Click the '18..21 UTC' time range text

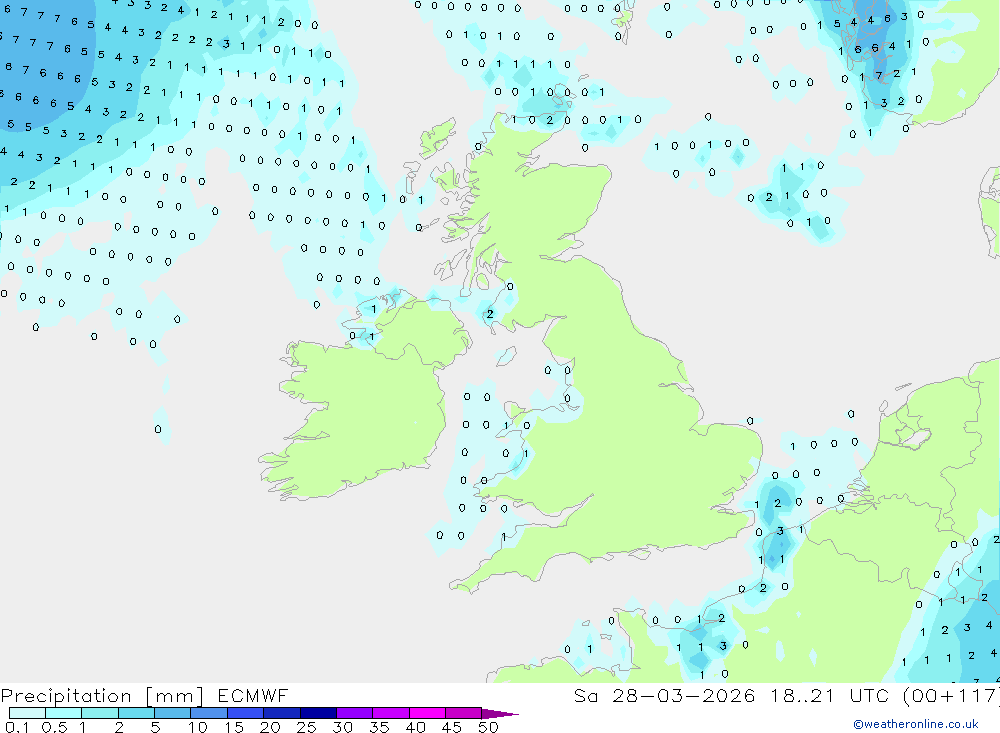click(x=829, y=695)
